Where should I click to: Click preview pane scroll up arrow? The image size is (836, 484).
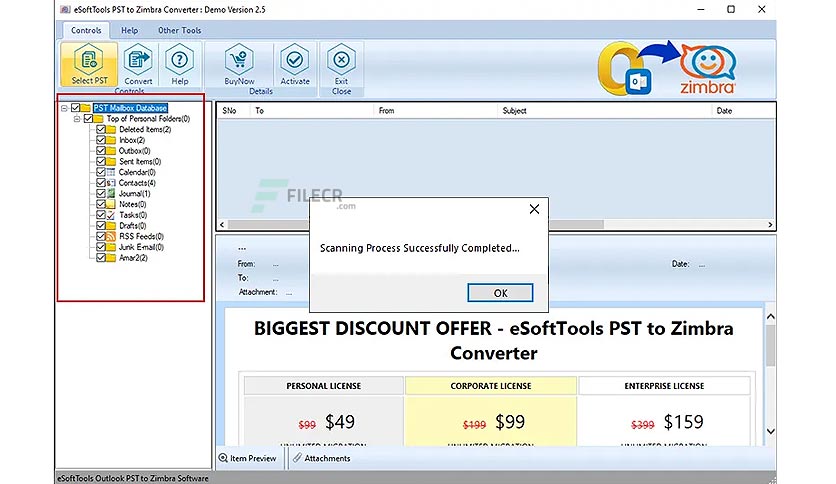click(770, 317)
